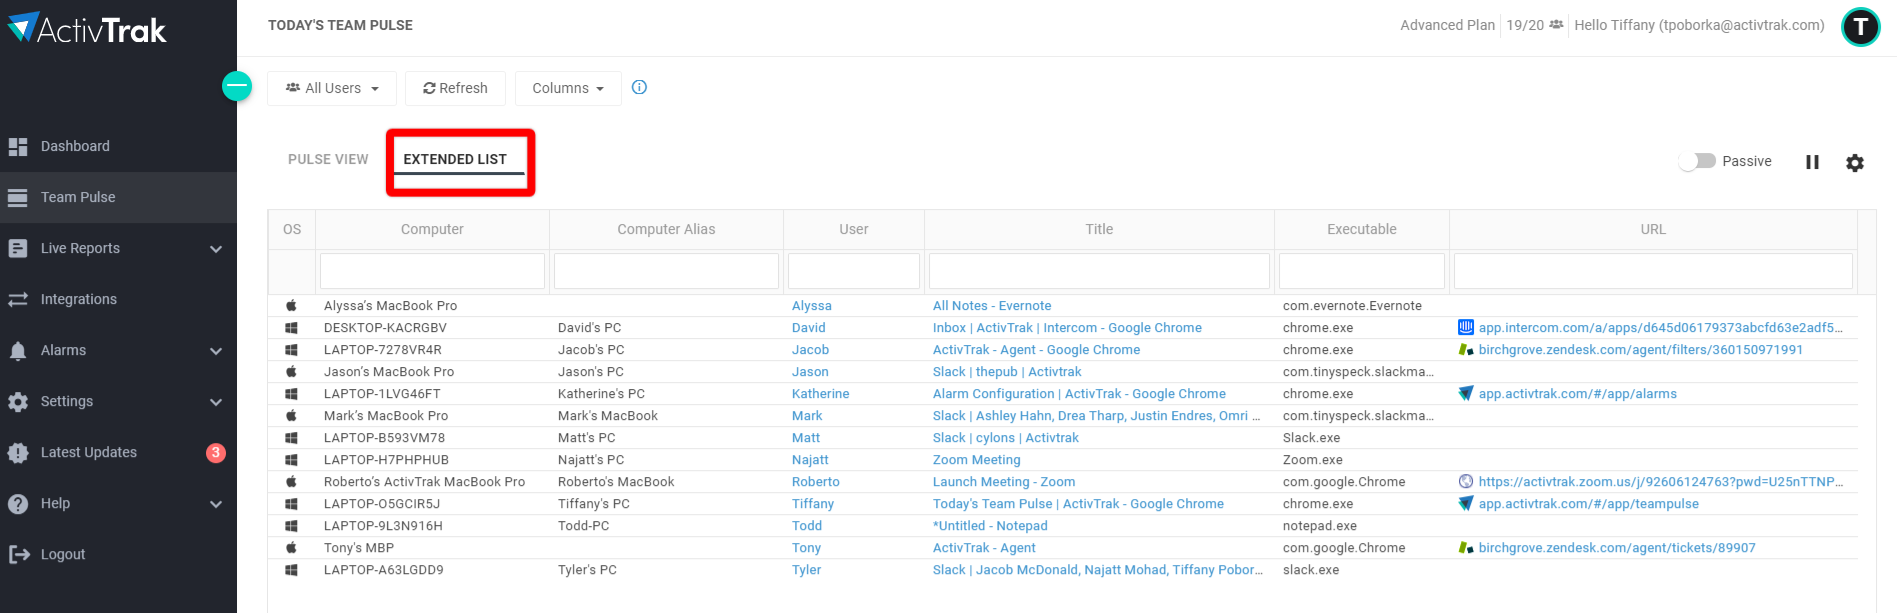Click the LAPTOP-H7PHPHUB computer cell
Screen dimensions: 1897x613
(386, 460)
